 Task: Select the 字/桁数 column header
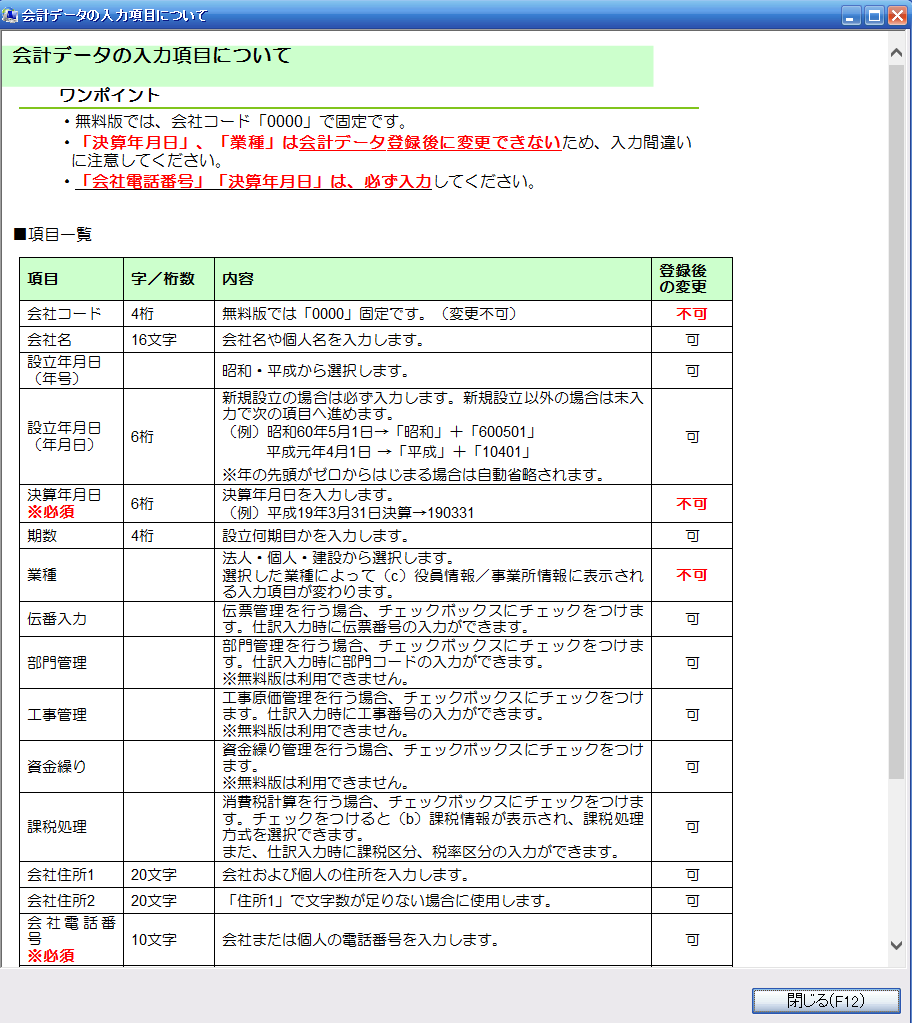click(x=163, y=279)
